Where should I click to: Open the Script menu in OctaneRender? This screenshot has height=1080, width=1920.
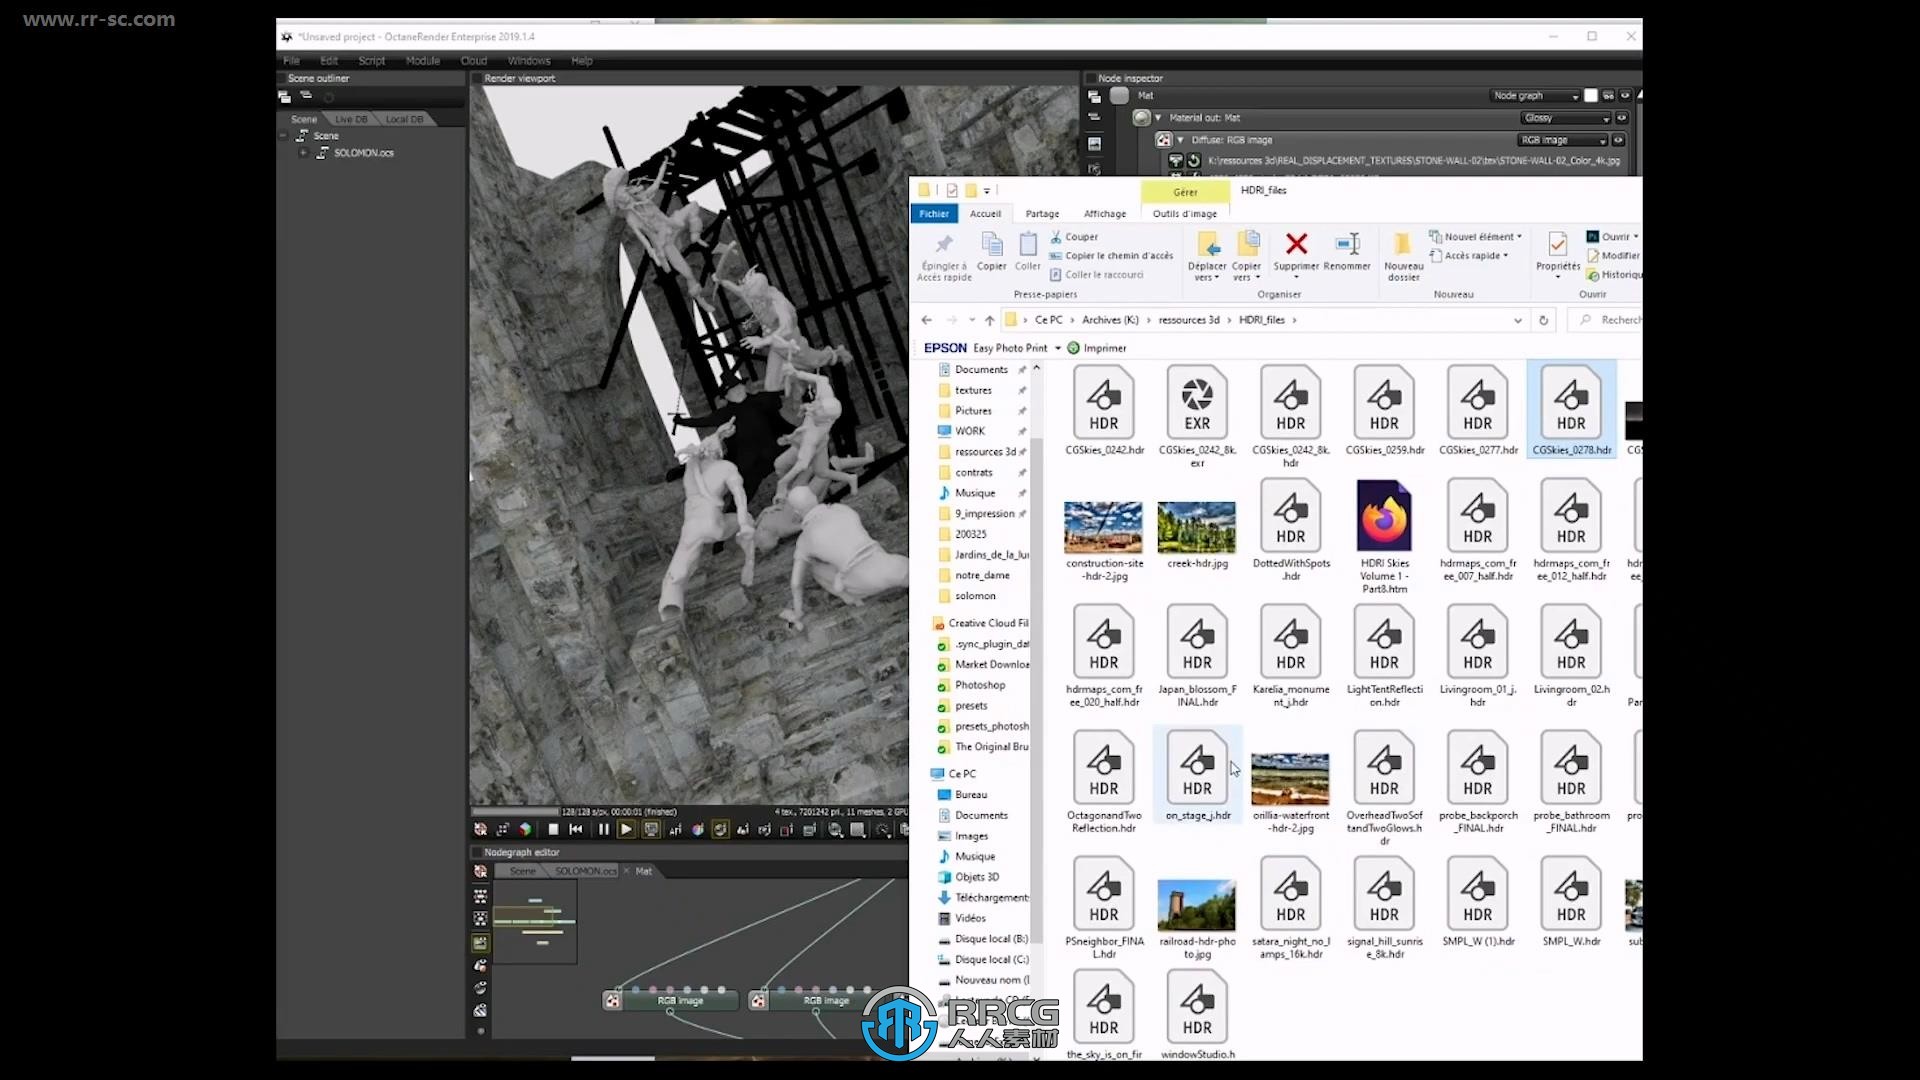coord(372,61)
